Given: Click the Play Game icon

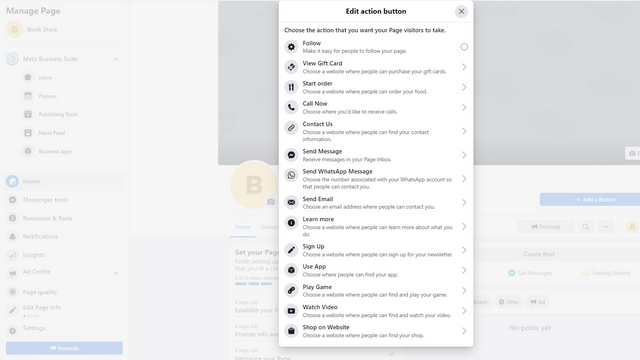Looking at the screenshot, I should coord(291,290).
